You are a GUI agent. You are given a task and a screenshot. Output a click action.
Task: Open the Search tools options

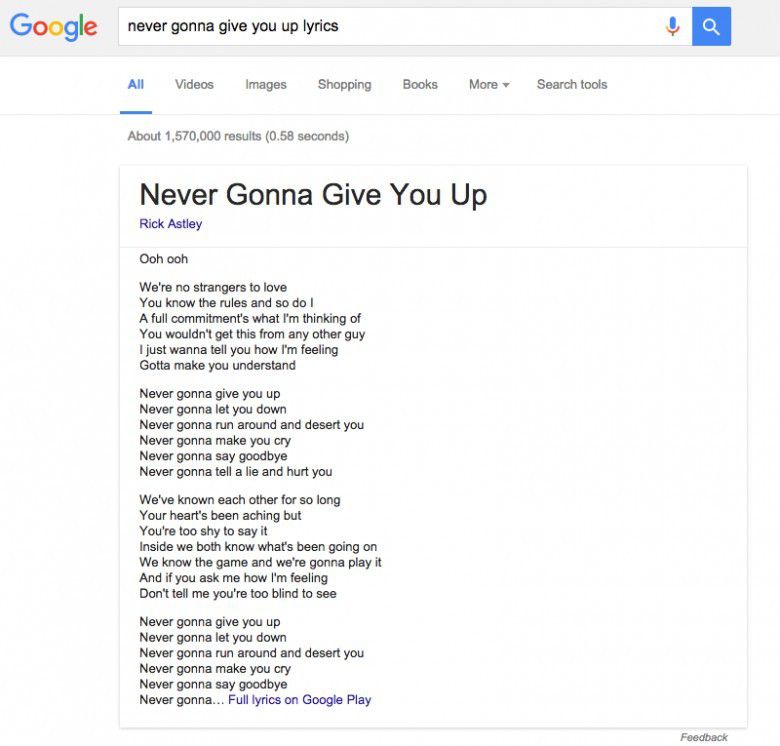coord(572,85)
